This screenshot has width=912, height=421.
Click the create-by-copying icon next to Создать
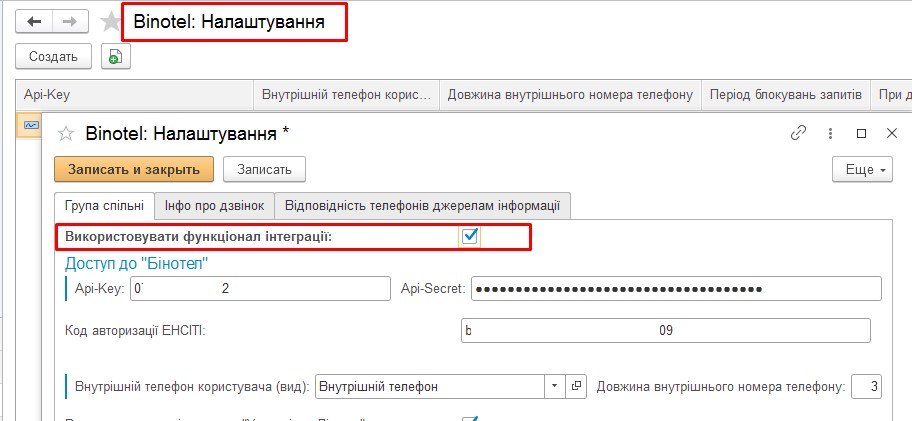coord(116,57)
